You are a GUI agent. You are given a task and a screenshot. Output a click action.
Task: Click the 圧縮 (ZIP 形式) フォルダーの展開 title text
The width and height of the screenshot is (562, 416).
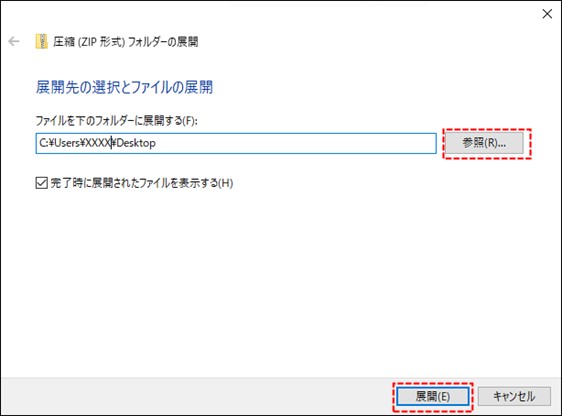click(125, 42)
